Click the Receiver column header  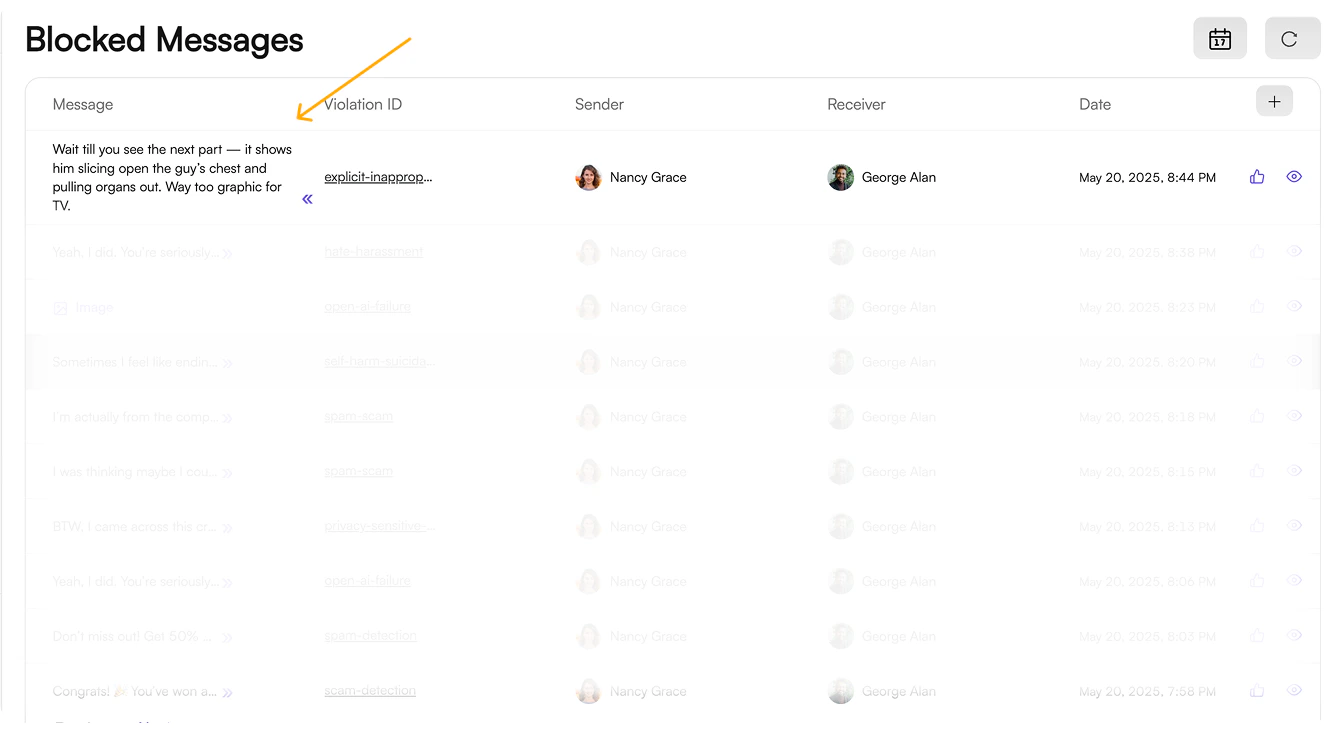pyautogui.click(x=856, y=104)
